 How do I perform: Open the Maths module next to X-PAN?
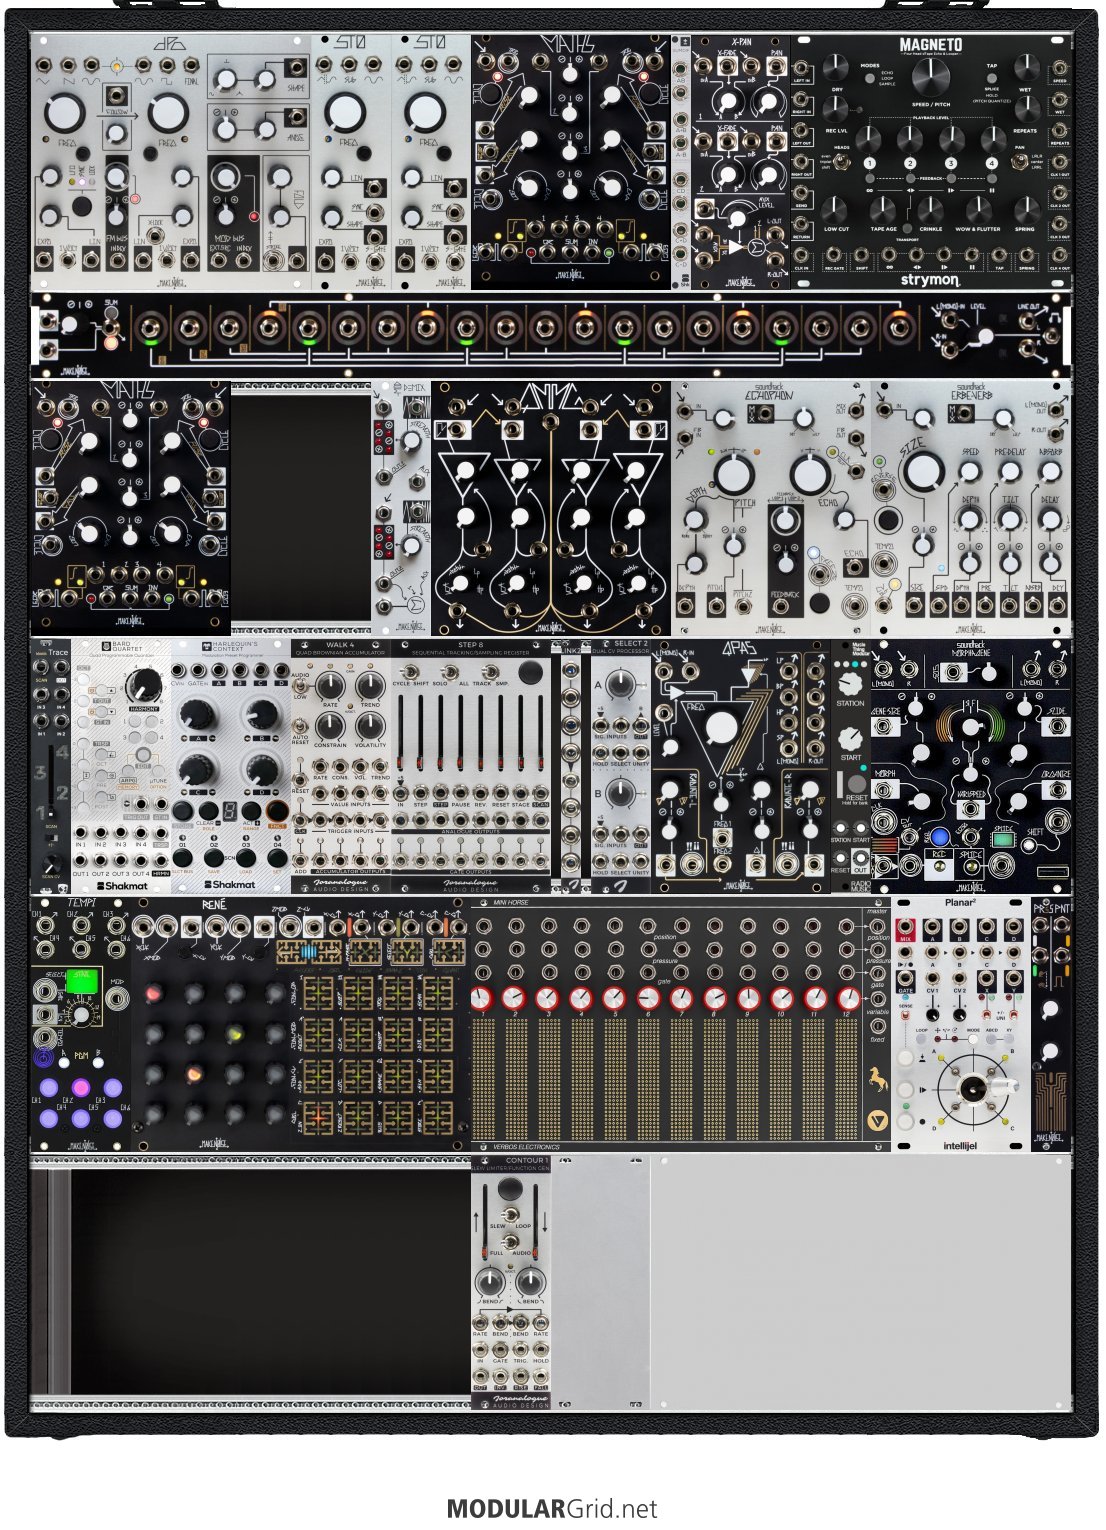571,163
